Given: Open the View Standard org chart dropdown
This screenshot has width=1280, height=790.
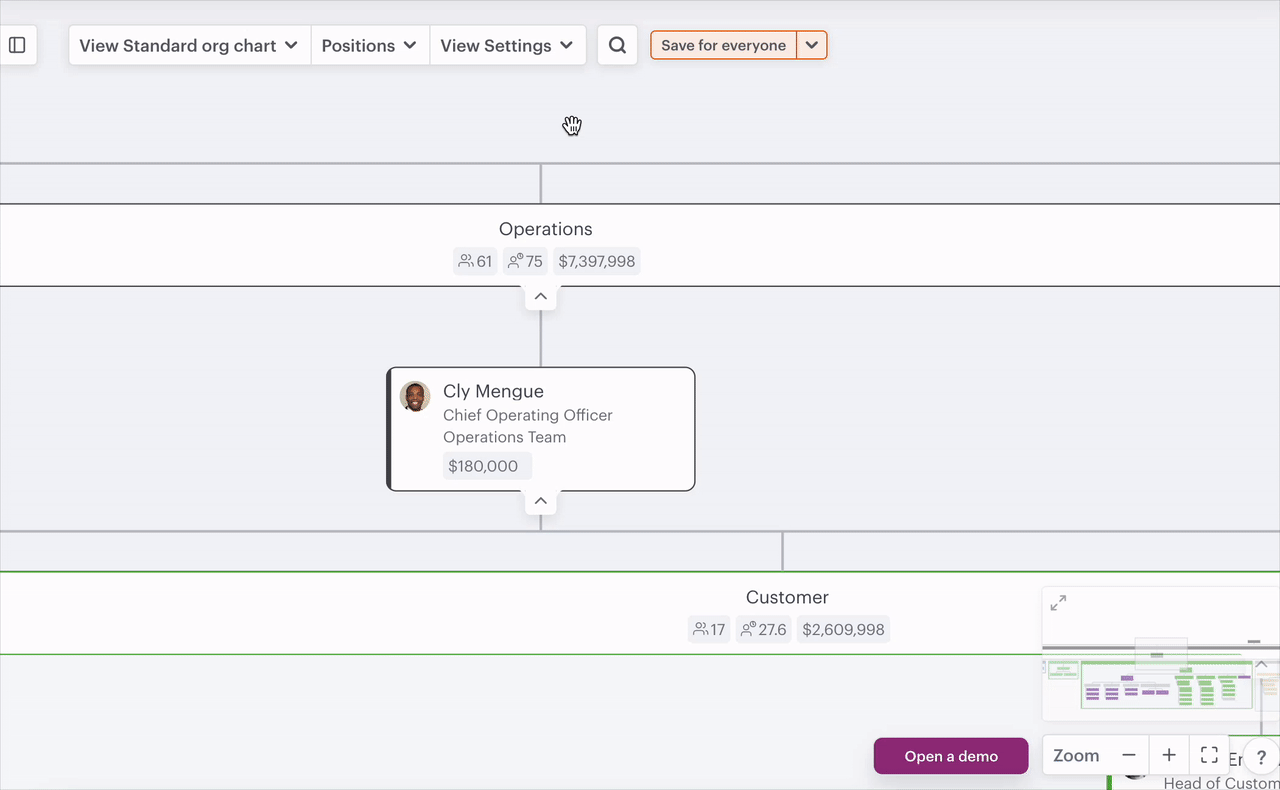Looking at the screenshot, I should pos(189,45).
